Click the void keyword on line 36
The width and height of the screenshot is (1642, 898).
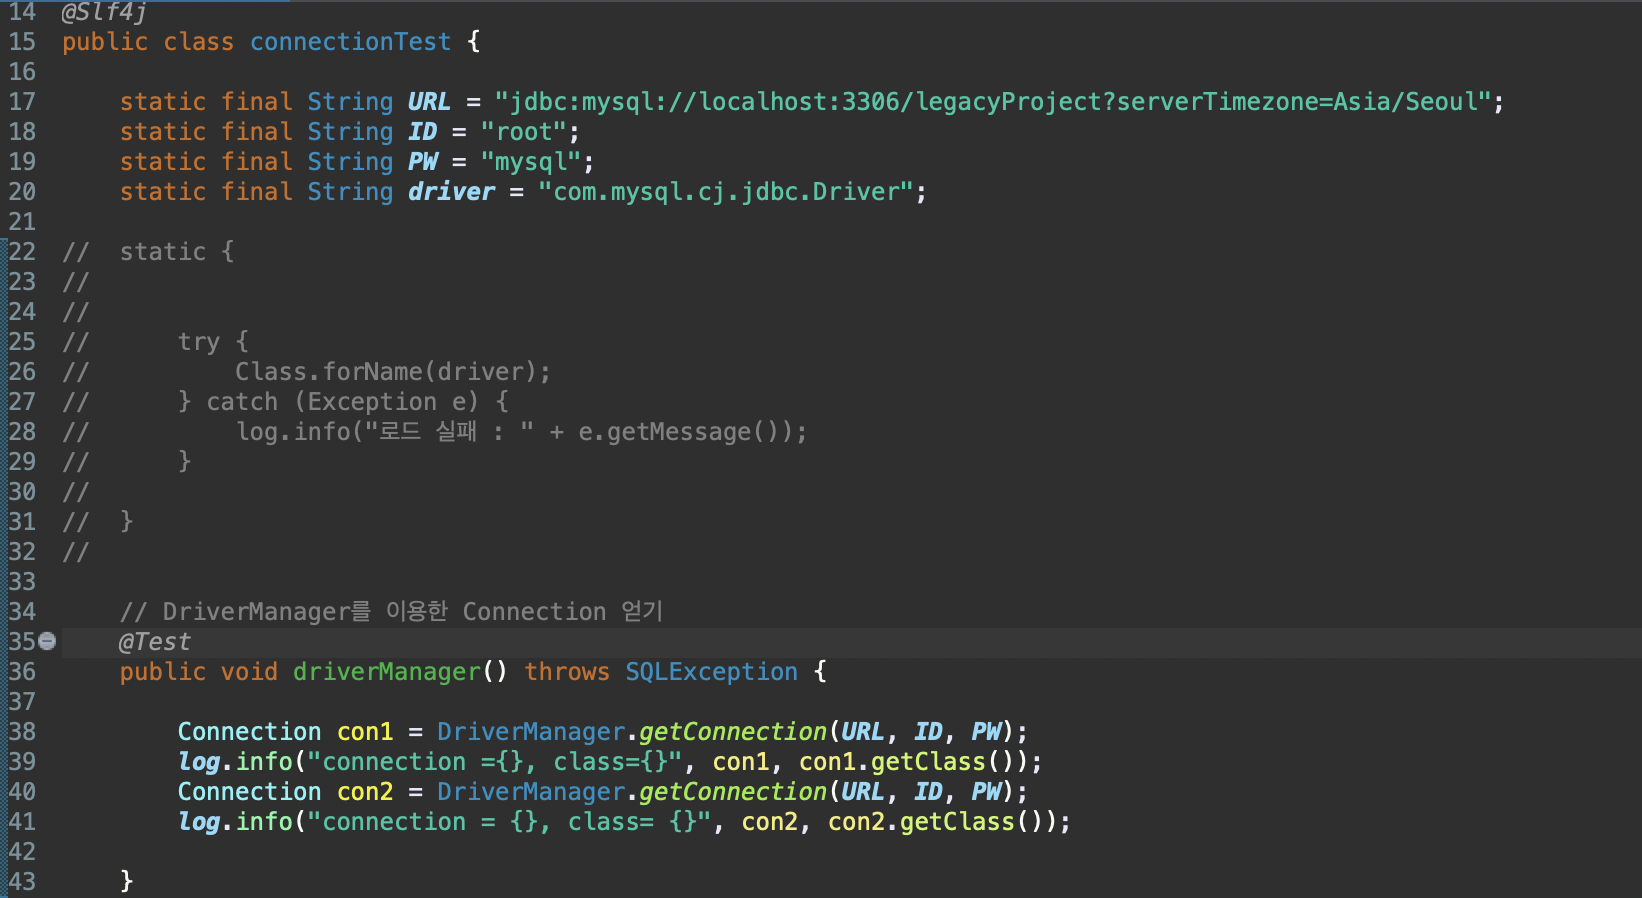click(x=249, y=672)
